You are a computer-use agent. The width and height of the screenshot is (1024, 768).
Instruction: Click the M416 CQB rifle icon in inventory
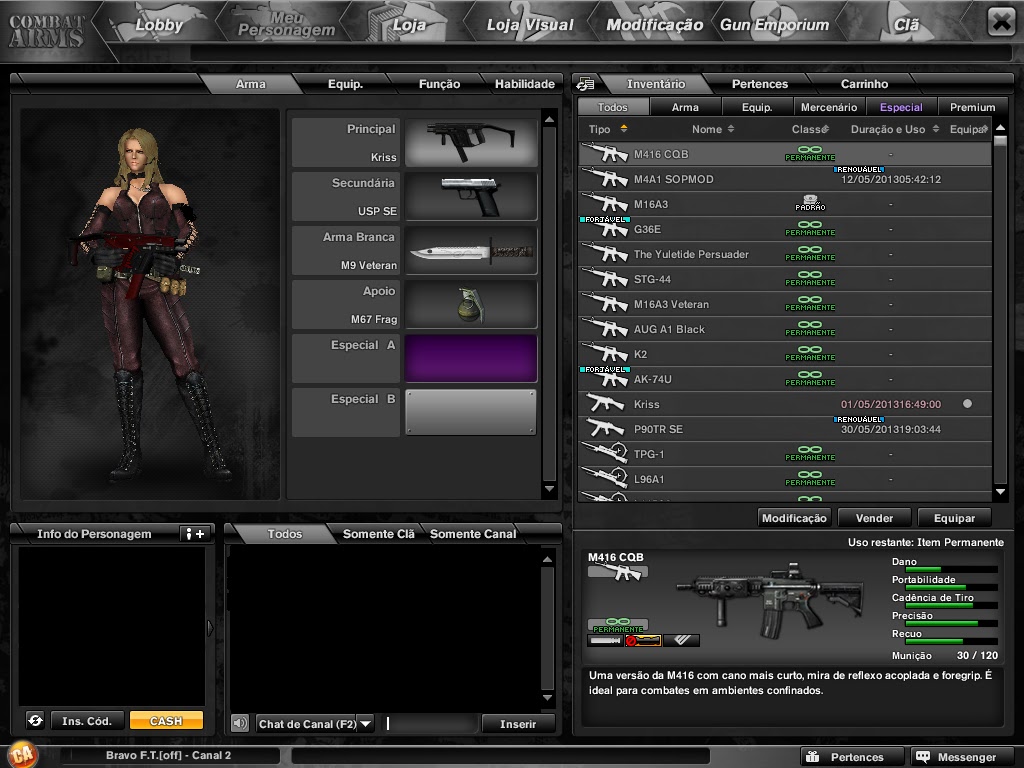tap(604, 153)
